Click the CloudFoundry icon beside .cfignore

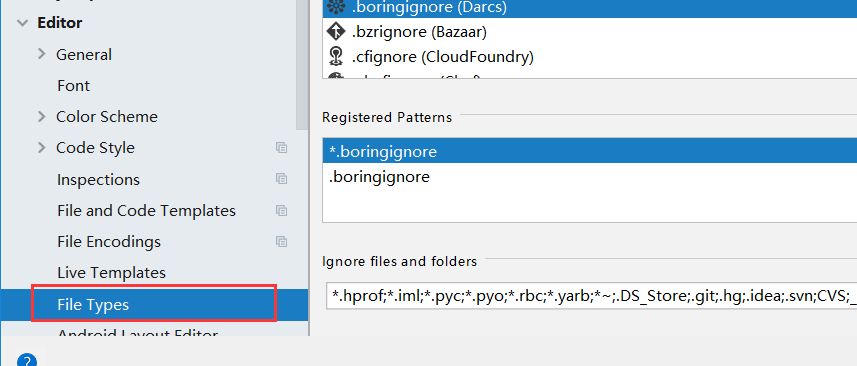pyautogui.click(x=335, y=56)
